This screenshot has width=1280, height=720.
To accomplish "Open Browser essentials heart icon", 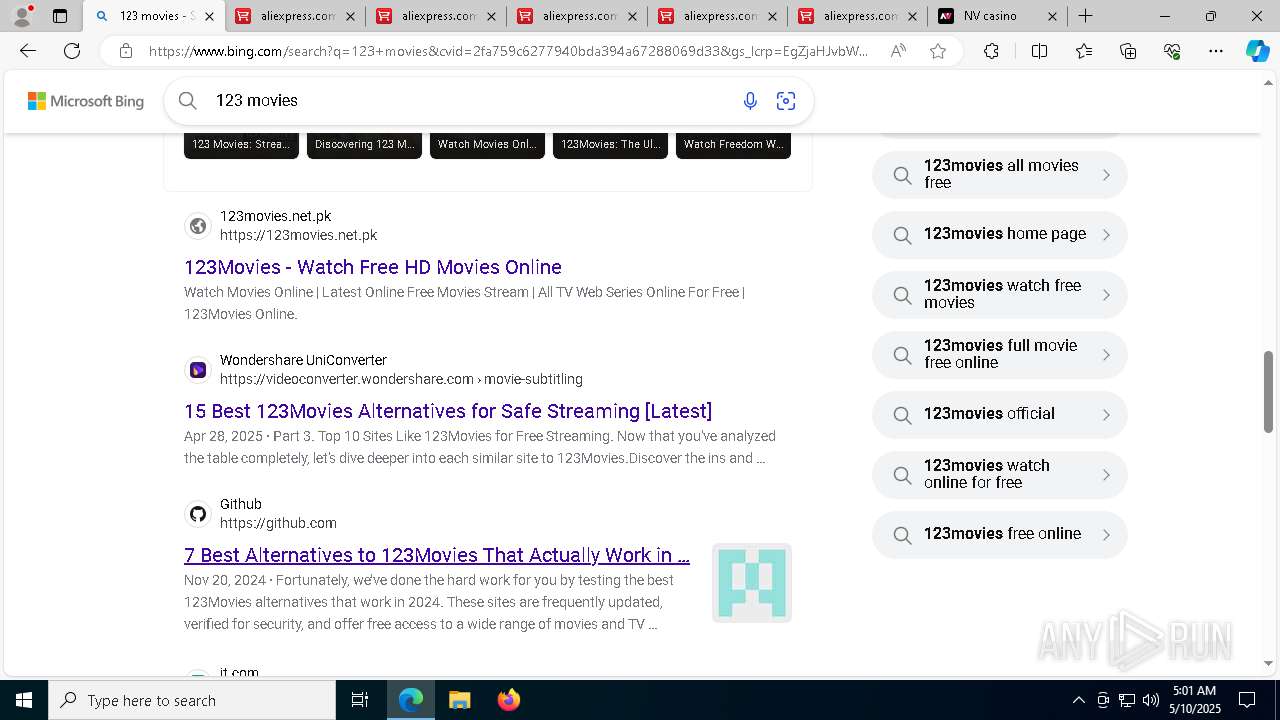I will point(1172,51).
